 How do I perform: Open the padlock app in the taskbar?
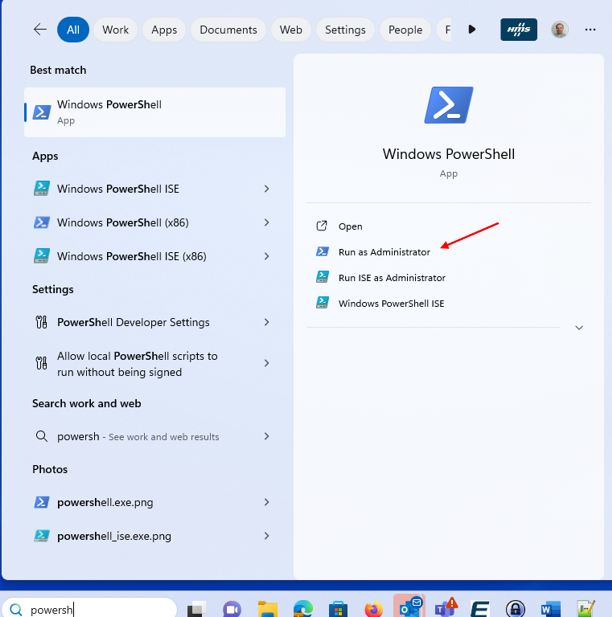pos(515,608)
